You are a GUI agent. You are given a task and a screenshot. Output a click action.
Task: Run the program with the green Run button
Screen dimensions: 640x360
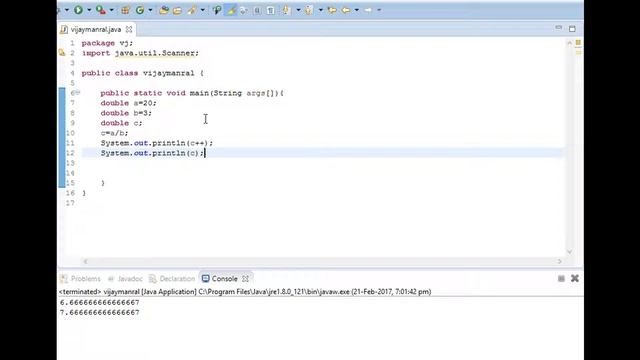tap(78, 10)
